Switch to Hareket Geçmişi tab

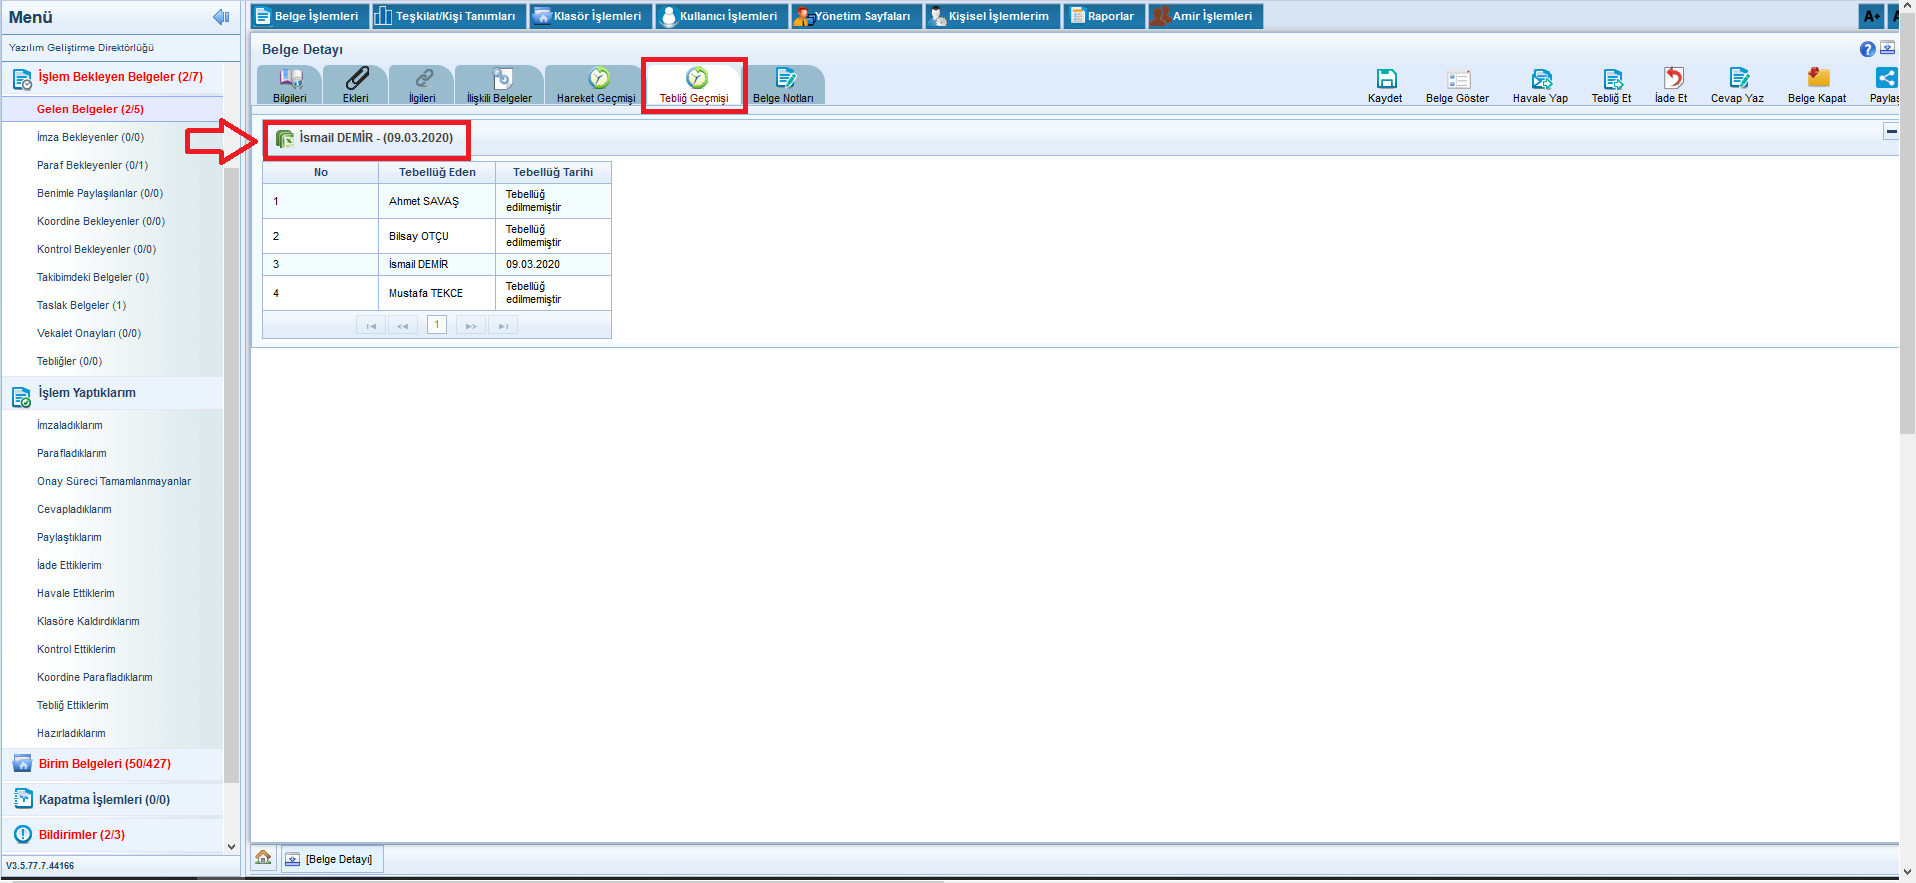596,85
